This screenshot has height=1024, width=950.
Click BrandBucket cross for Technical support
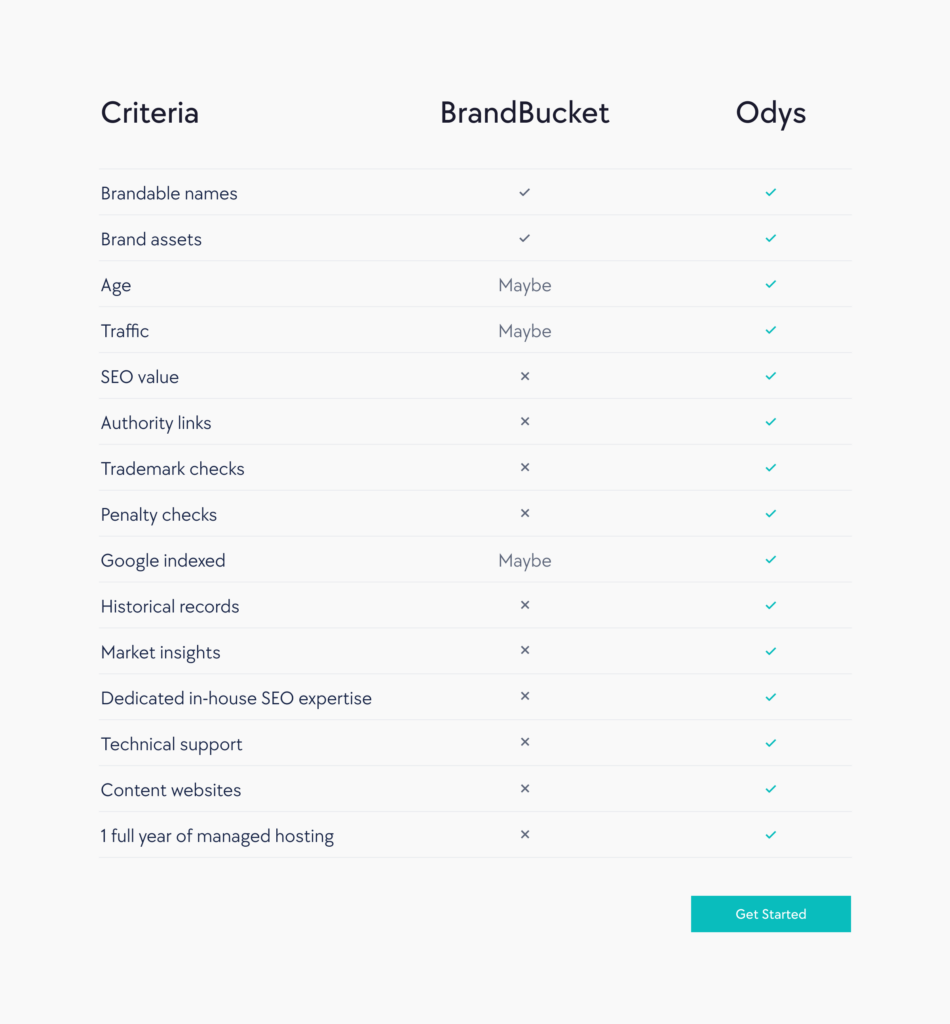[524, 743]
